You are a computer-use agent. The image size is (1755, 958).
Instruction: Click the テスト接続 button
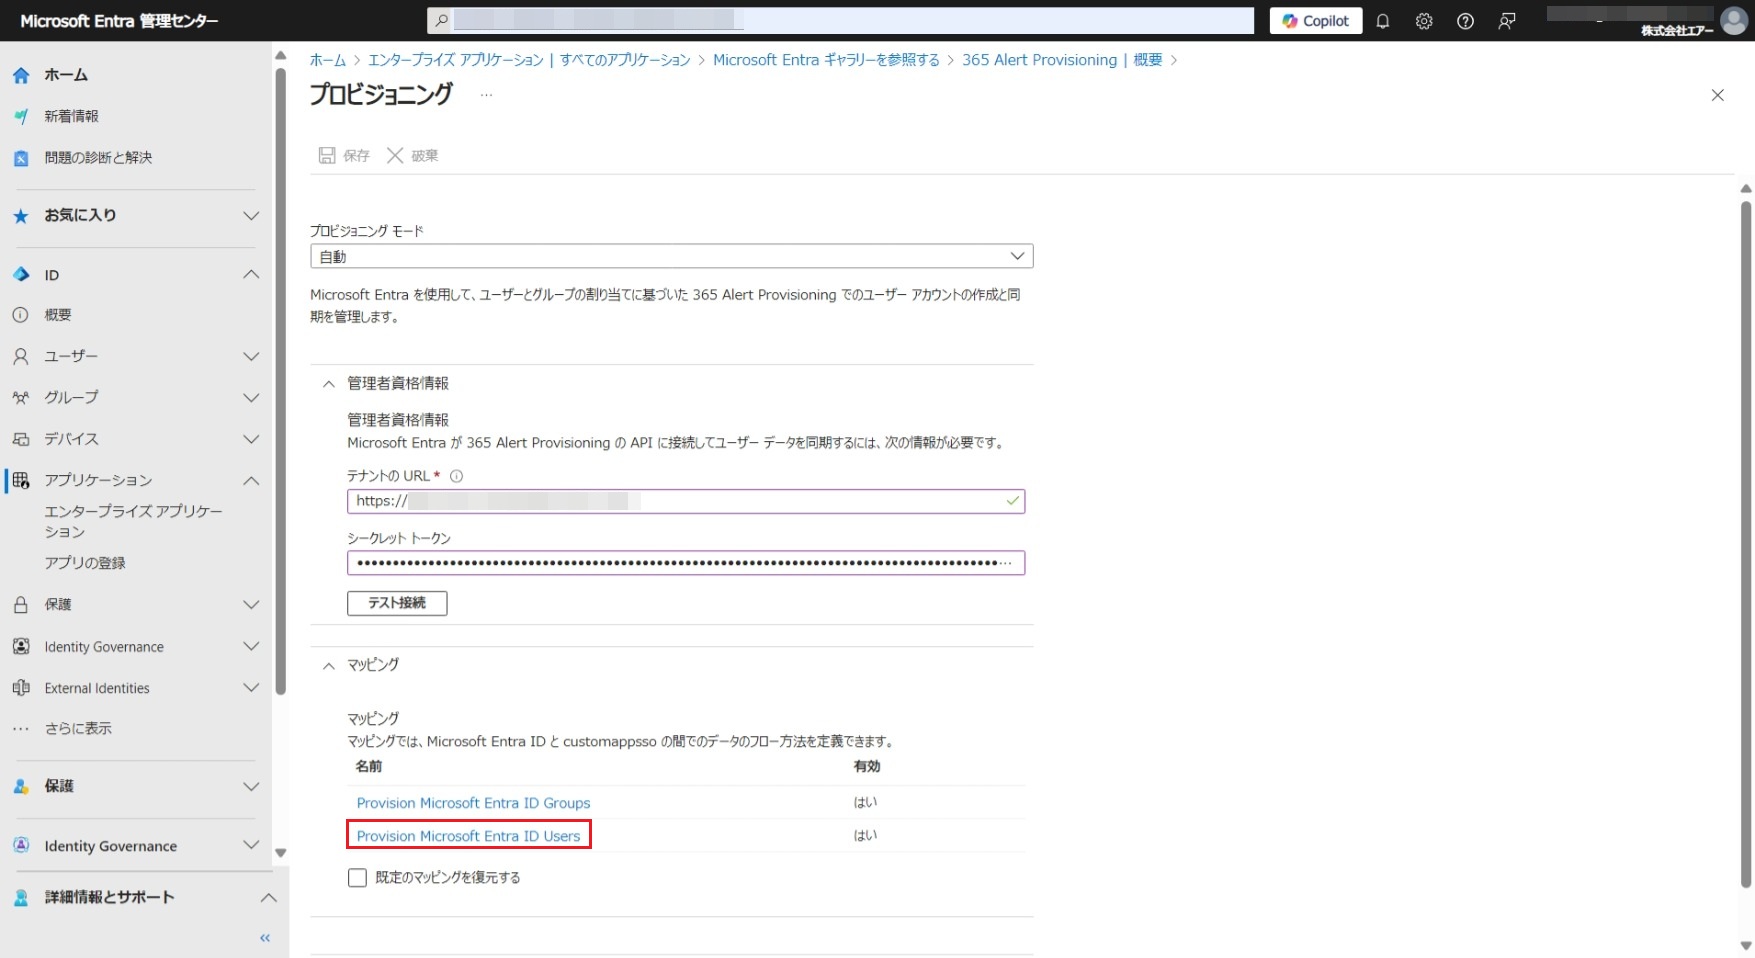coord(397,603)
